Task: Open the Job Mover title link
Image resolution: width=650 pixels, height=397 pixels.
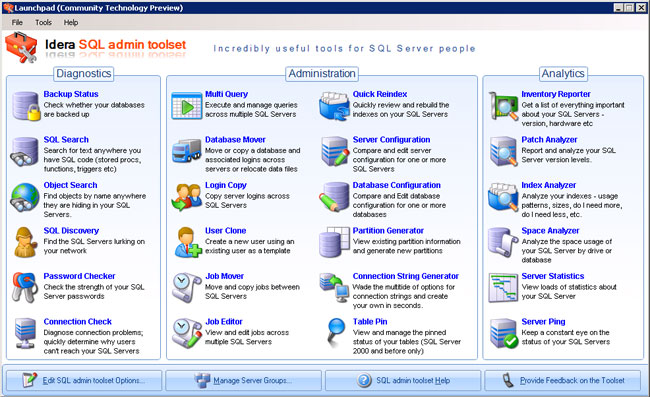Action: point(225,276)
